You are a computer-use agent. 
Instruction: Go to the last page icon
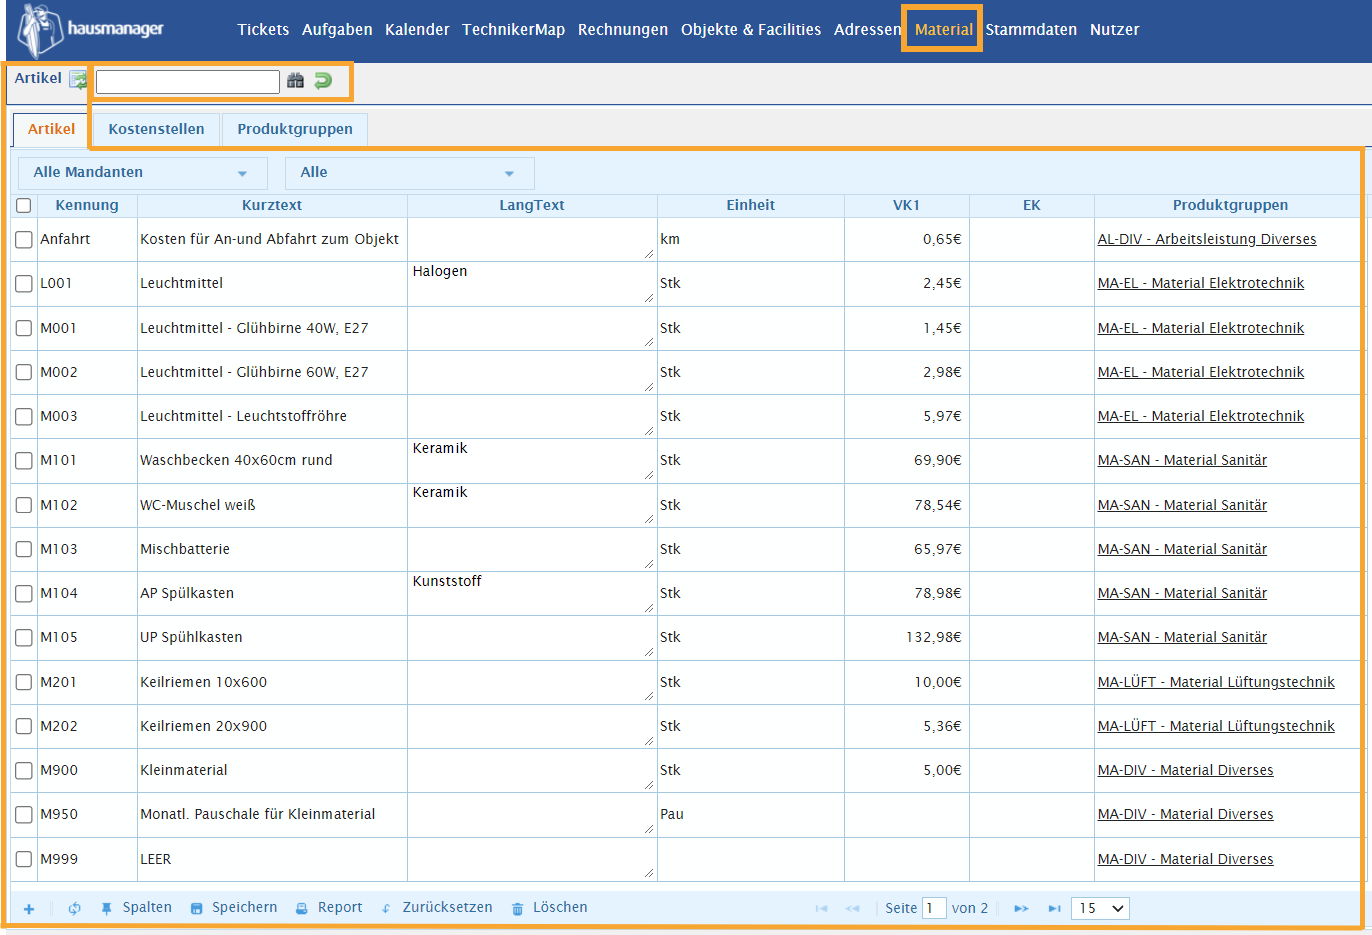click(x=1054, y=909)
